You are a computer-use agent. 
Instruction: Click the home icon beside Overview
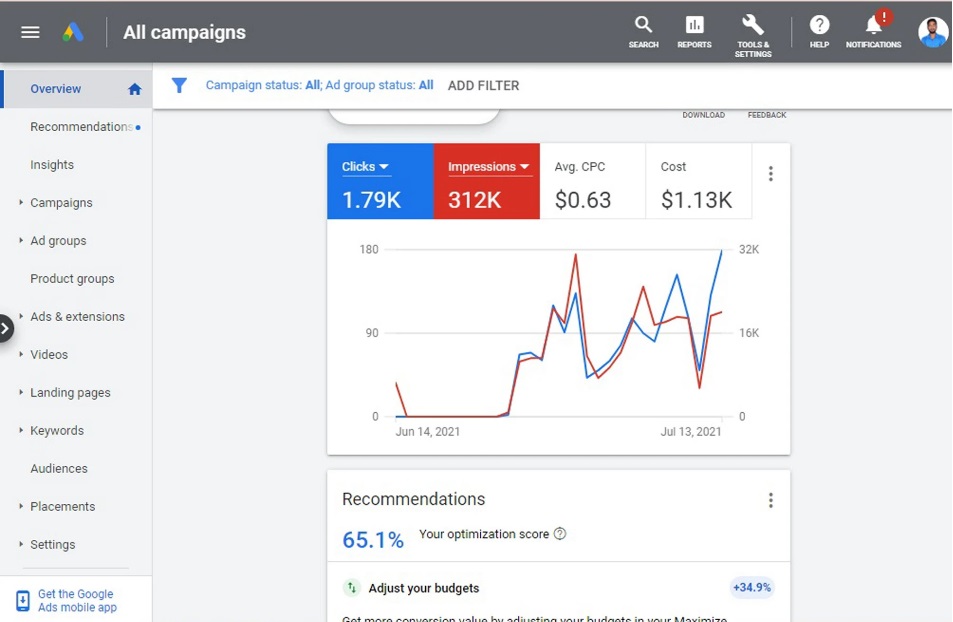(134, 88)
